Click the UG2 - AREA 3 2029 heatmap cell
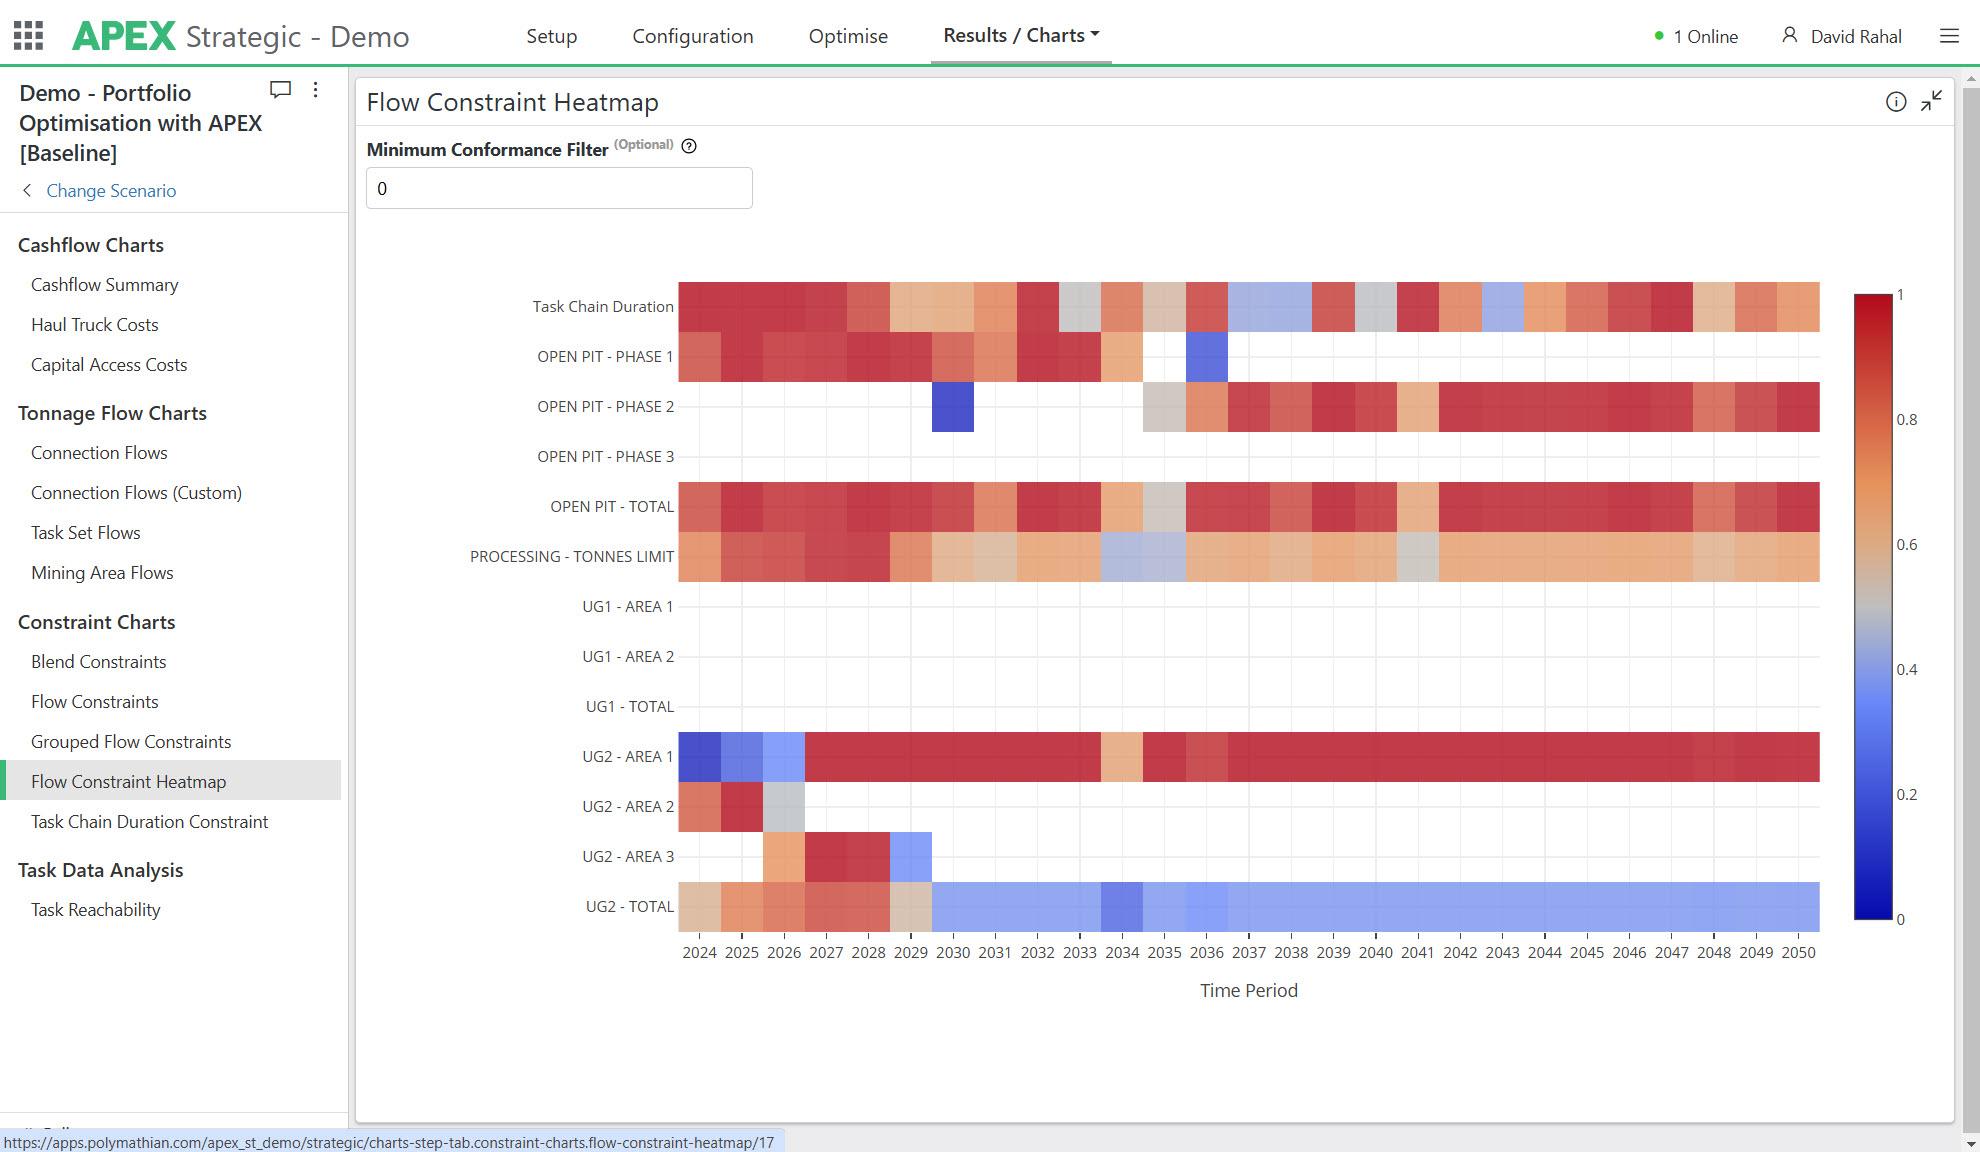Viewport: 1980px width, 1152px height. 911,857
